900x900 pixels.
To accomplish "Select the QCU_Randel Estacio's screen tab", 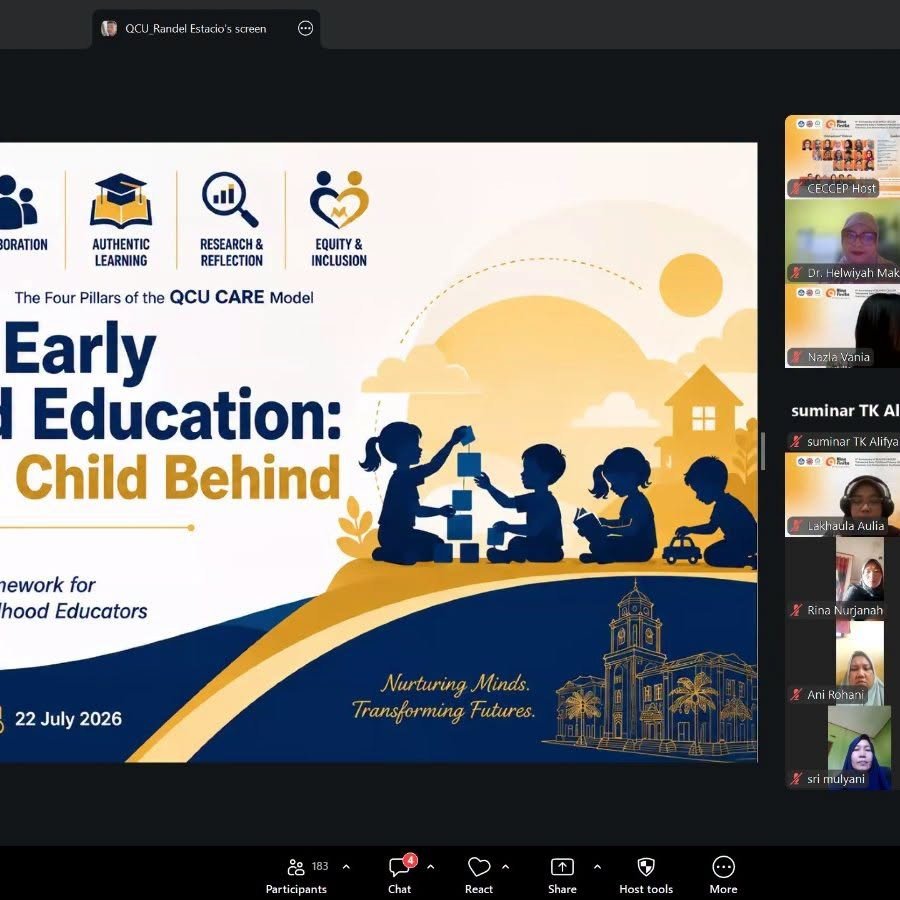I will (x=205, y=29).
